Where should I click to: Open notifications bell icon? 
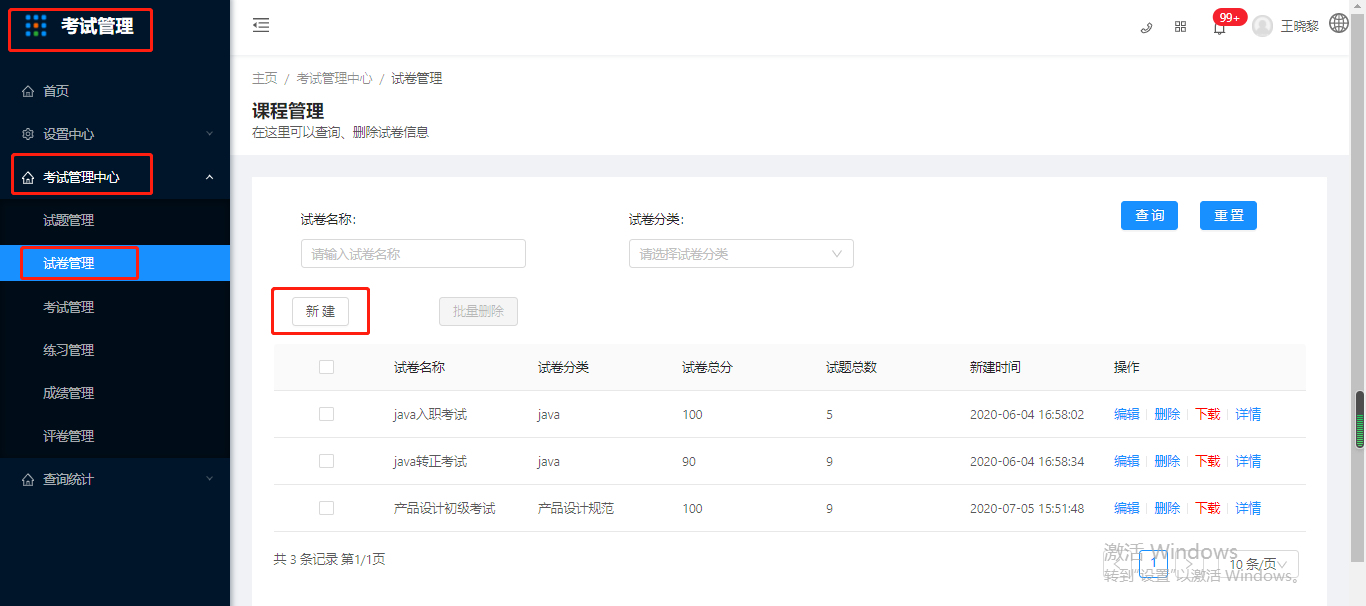tap(1219, 28)
